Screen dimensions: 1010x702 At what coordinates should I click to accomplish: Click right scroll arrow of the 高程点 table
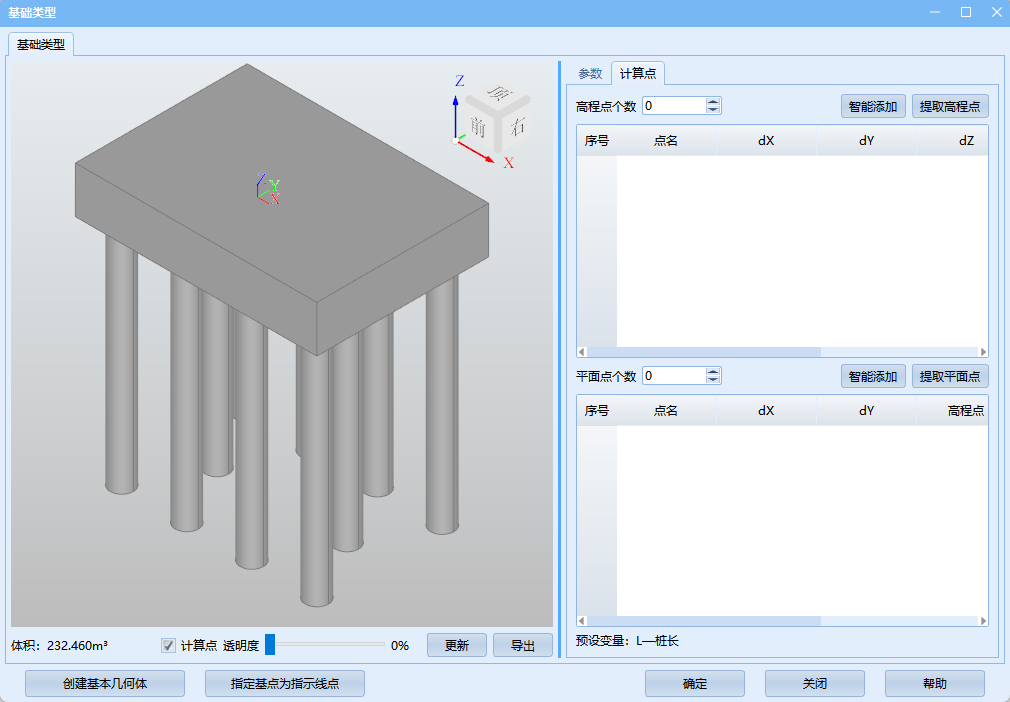click(x=983, y=352)
